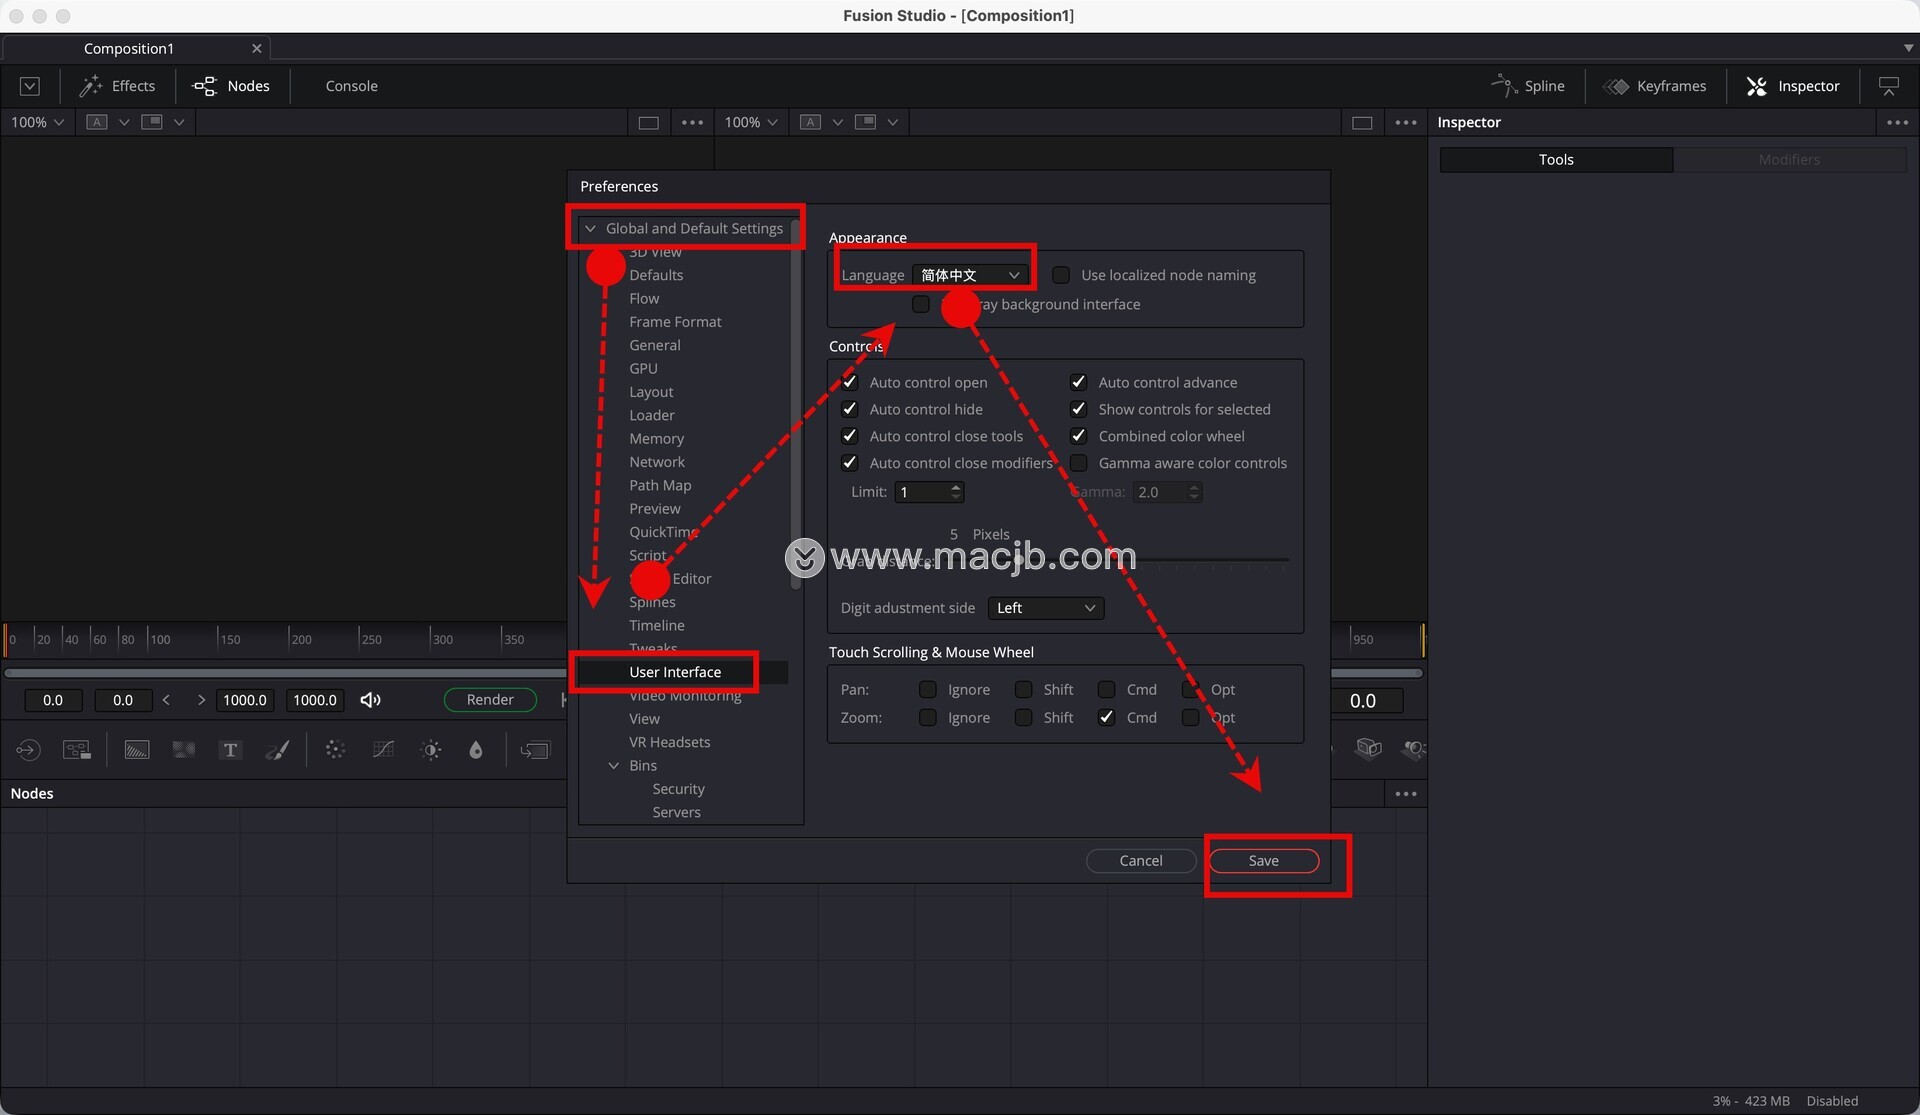Add a Background tool from toolbar
The width and height of the screenshot is (1920, 1115).
(136, 750)
